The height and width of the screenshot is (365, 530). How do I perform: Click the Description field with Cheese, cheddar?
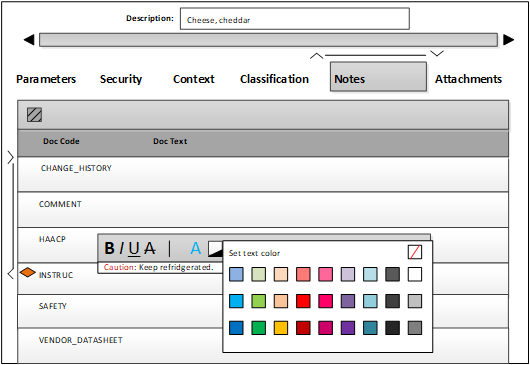pyautogui.click(x=295, y=19)
